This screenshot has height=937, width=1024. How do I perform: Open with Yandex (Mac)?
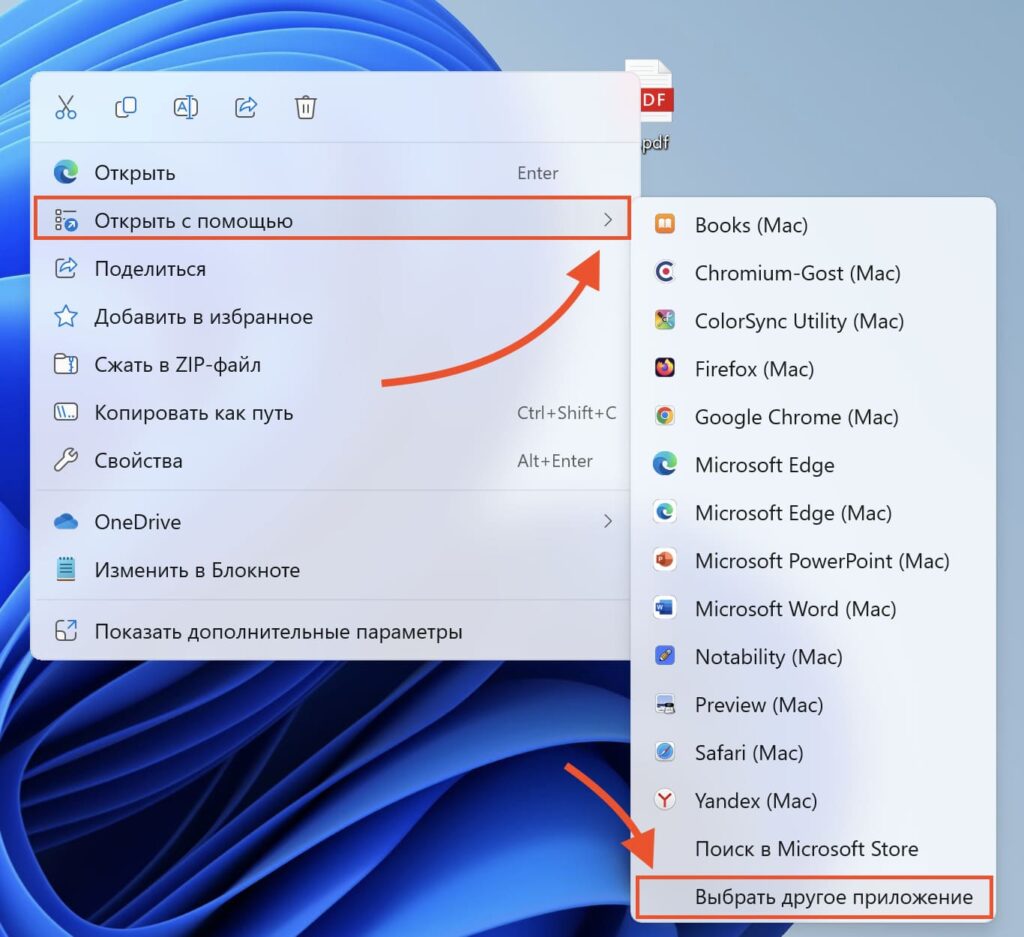(813, 801)
